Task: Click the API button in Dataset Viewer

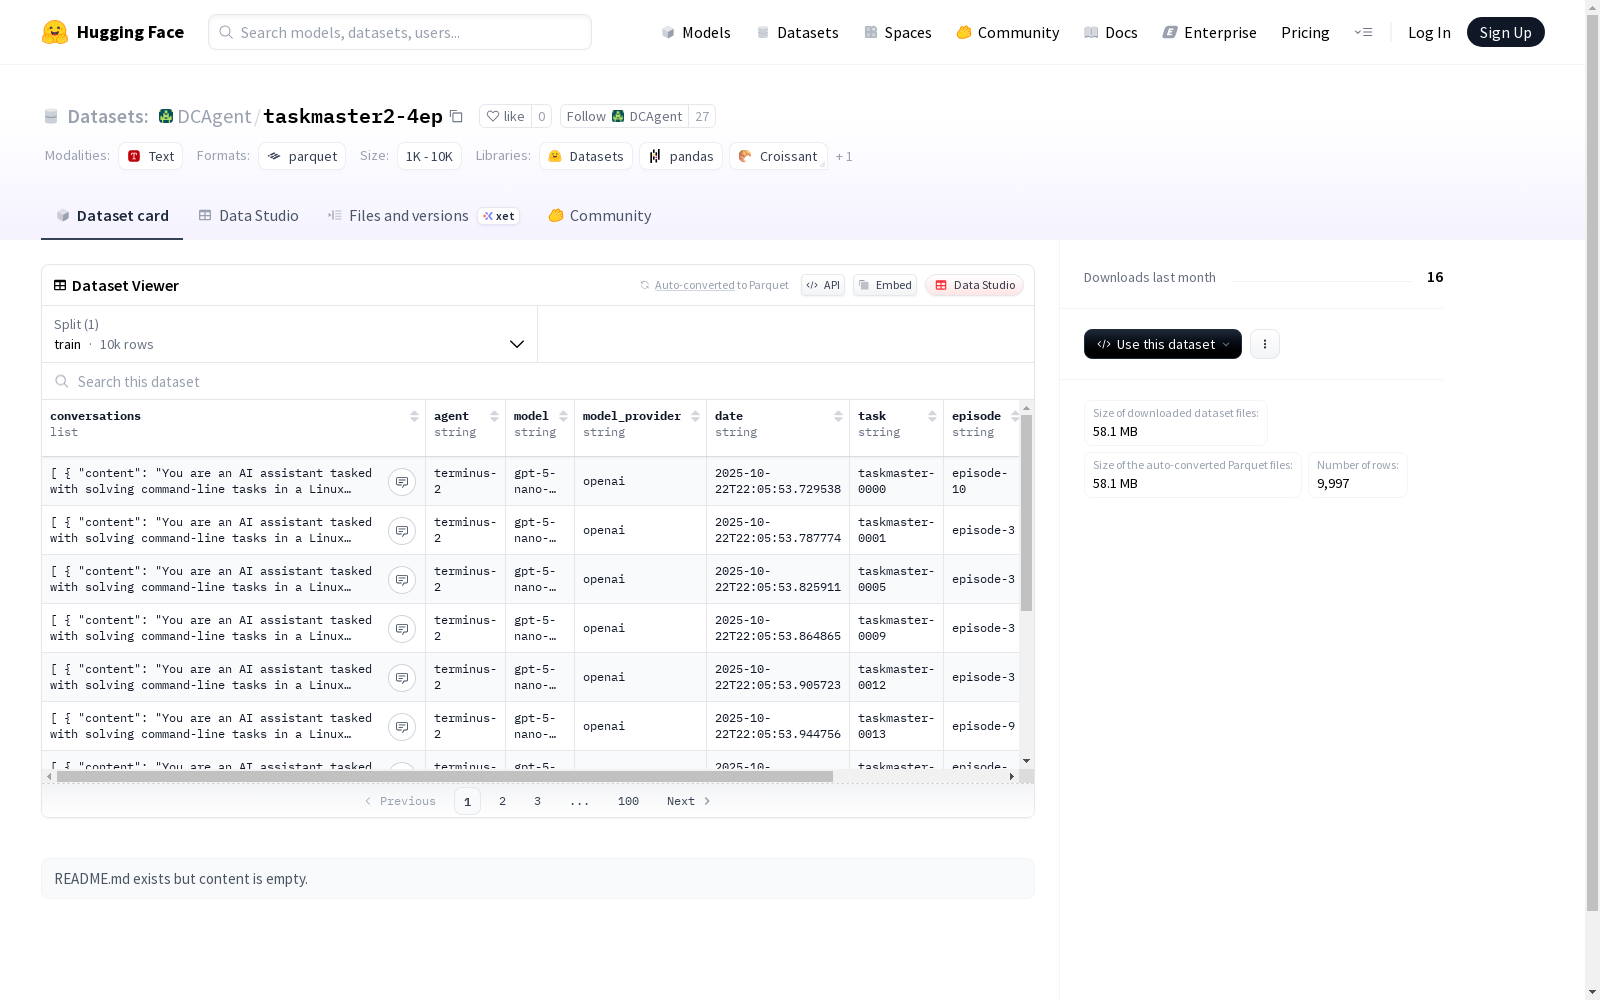Action: point(823,285)
